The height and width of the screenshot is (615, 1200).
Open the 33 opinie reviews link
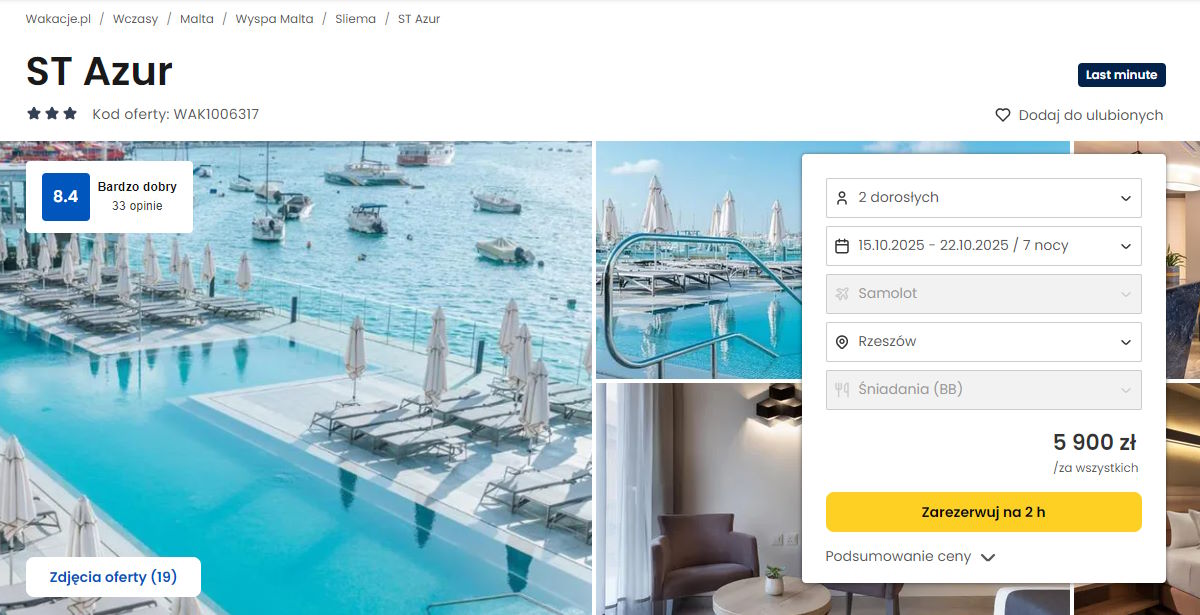[x=137, y=206]
